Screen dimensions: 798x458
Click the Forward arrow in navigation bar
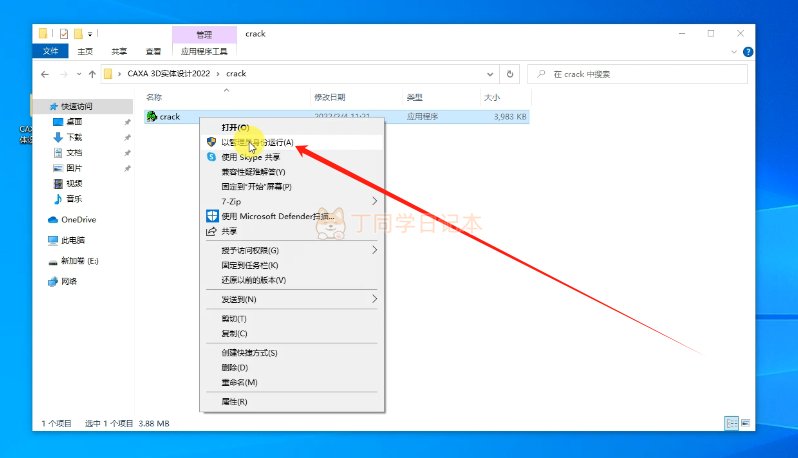[x=63, y=74]
